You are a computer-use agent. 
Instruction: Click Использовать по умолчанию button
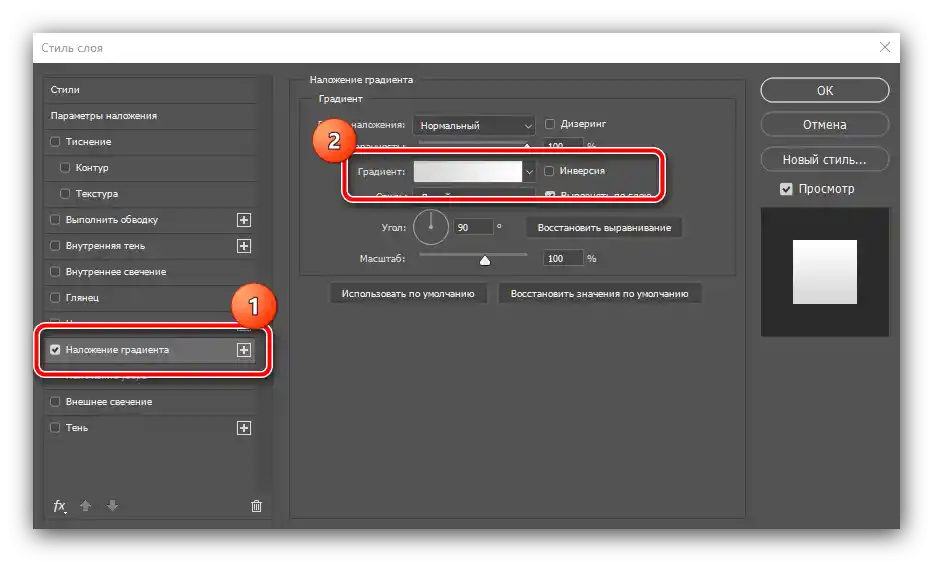408,294
